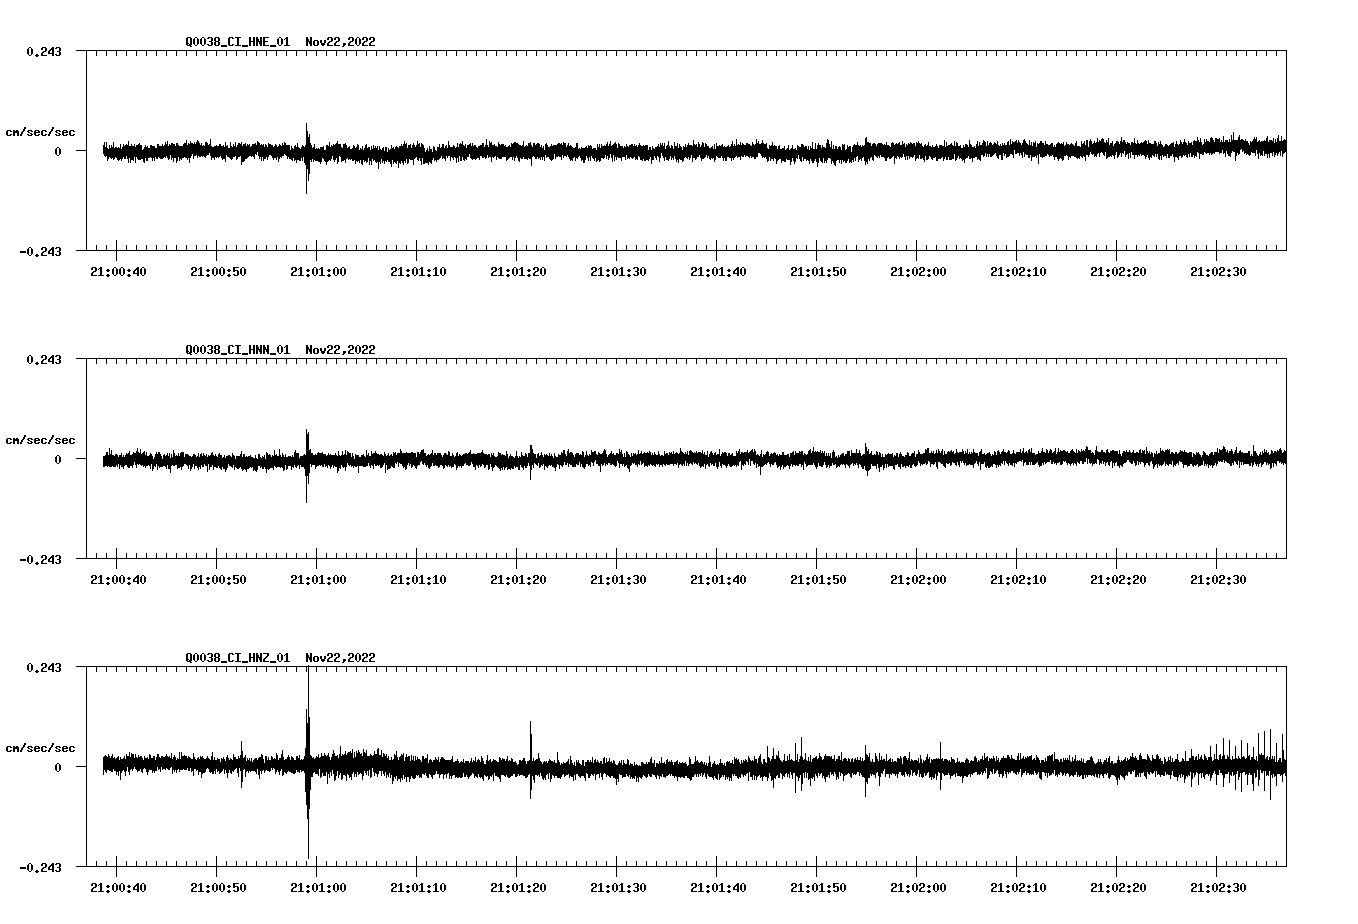
Task: Click Nov22,2022 date on HNN plot
Action: [341, 350]
